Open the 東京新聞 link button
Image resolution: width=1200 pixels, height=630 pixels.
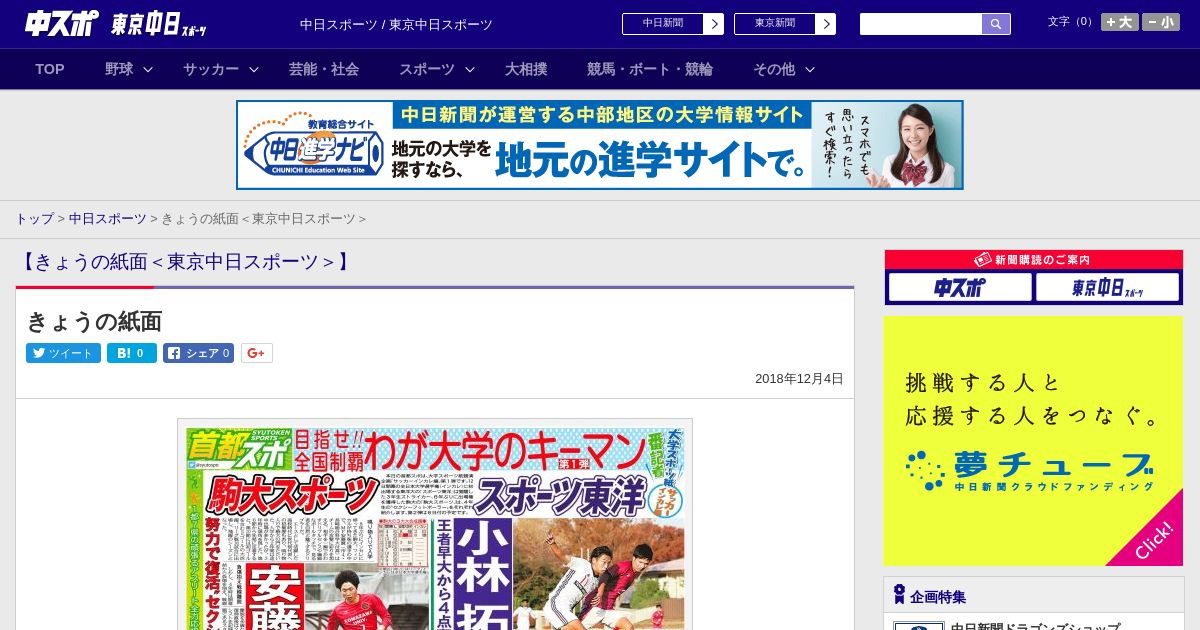785,24
